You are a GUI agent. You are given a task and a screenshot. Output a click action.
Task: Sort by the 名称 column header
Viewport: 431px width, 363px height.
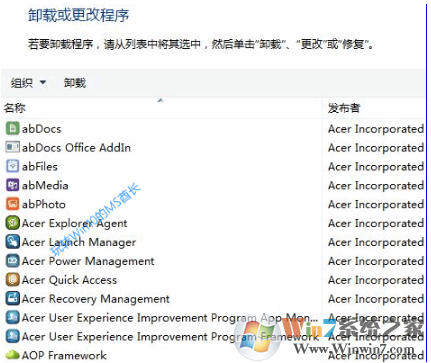coord(15,108)
